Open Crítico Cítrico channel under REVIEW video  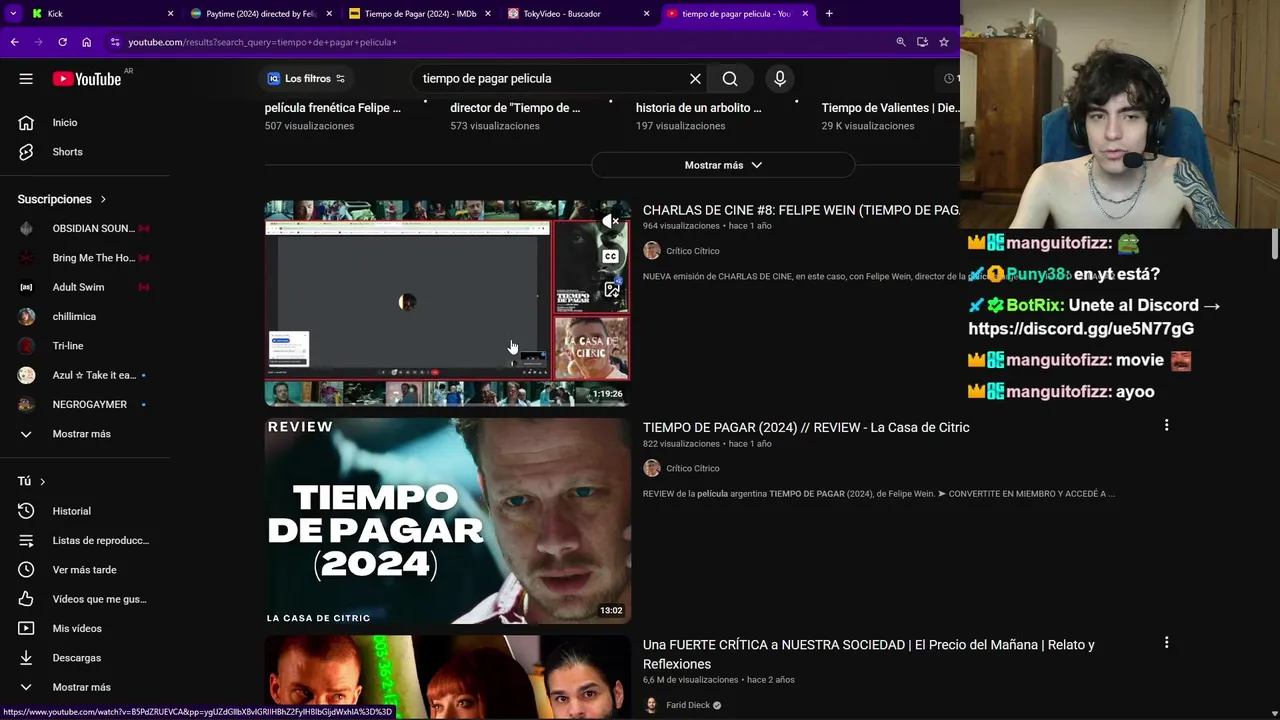tap(692, 468)
